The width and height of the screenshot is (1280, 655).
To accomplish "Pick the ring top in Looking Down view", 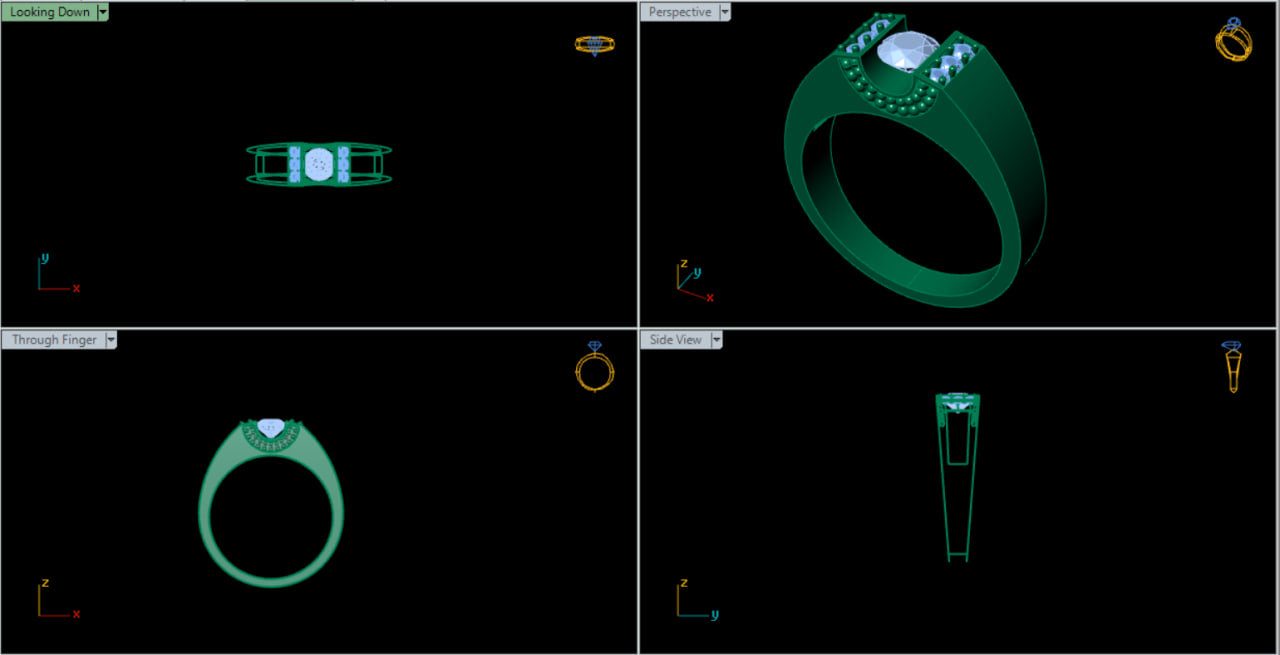I will pos(318,163).
